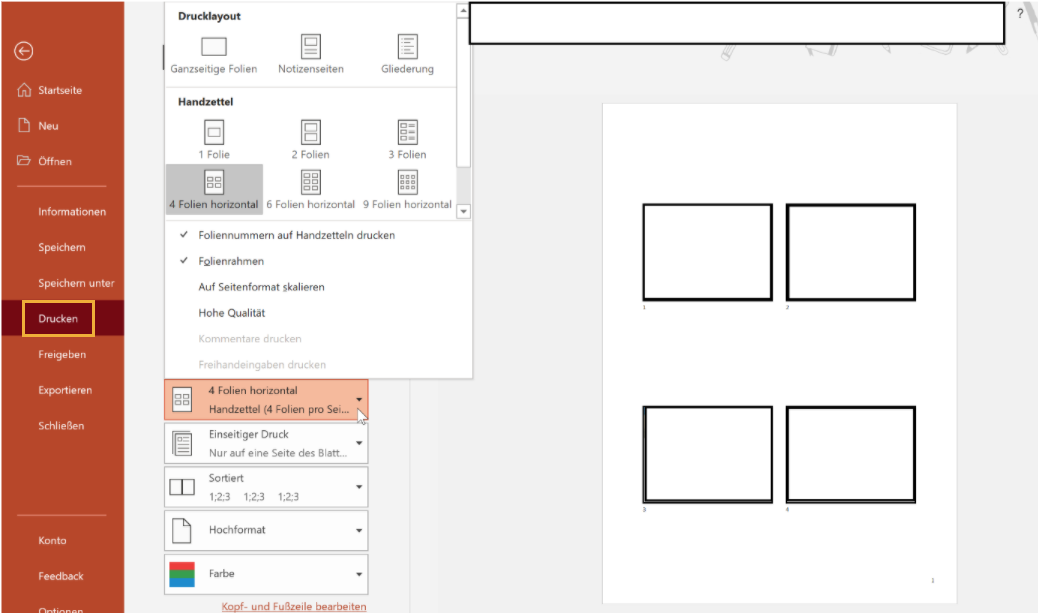
Task: Pick the 6 Folien horizontal layout
Action: tap(310, 183)
